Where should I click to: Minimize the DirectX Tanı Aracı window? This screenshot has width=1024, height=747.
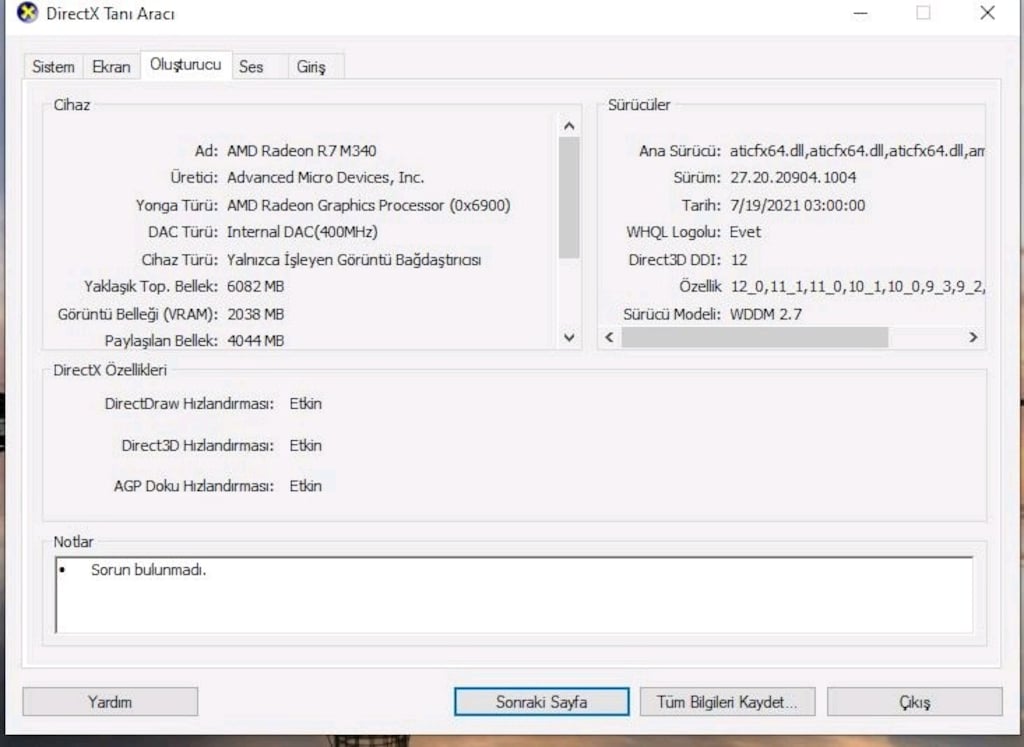[x=861, y=13]
